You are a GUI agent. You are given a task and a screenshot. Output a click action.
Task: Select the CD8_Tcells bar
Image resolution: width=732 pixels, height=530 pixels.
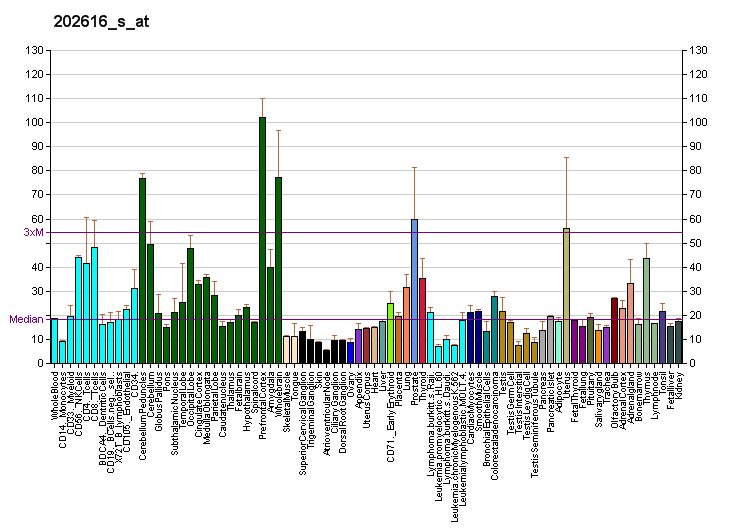[94, 305]
